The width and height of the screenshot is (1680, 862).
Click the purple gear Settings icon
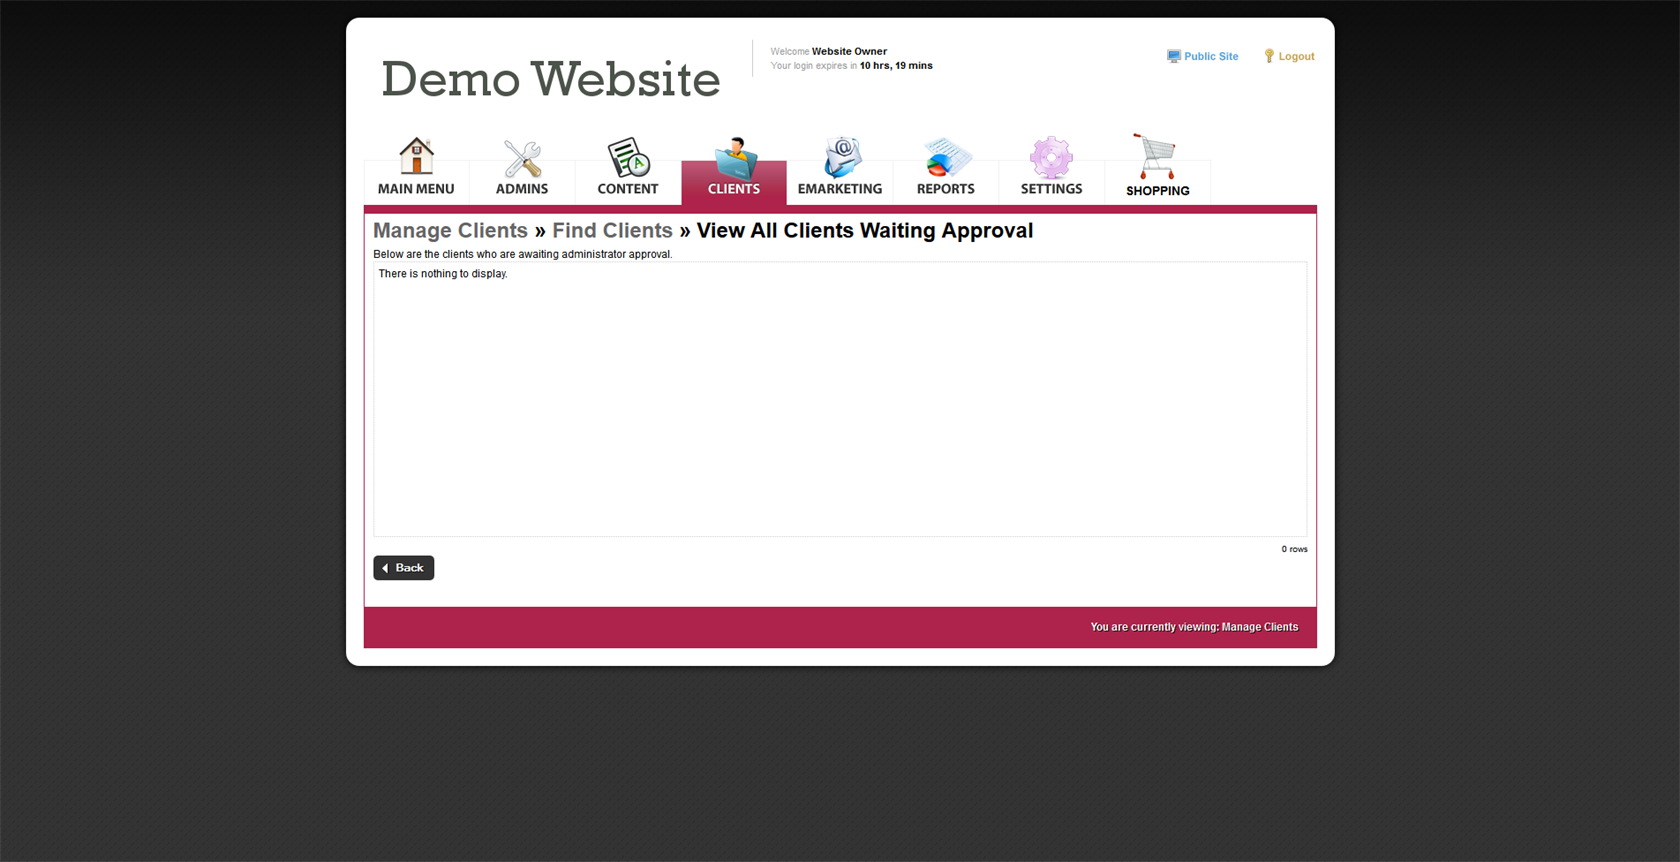point(1051,158)
